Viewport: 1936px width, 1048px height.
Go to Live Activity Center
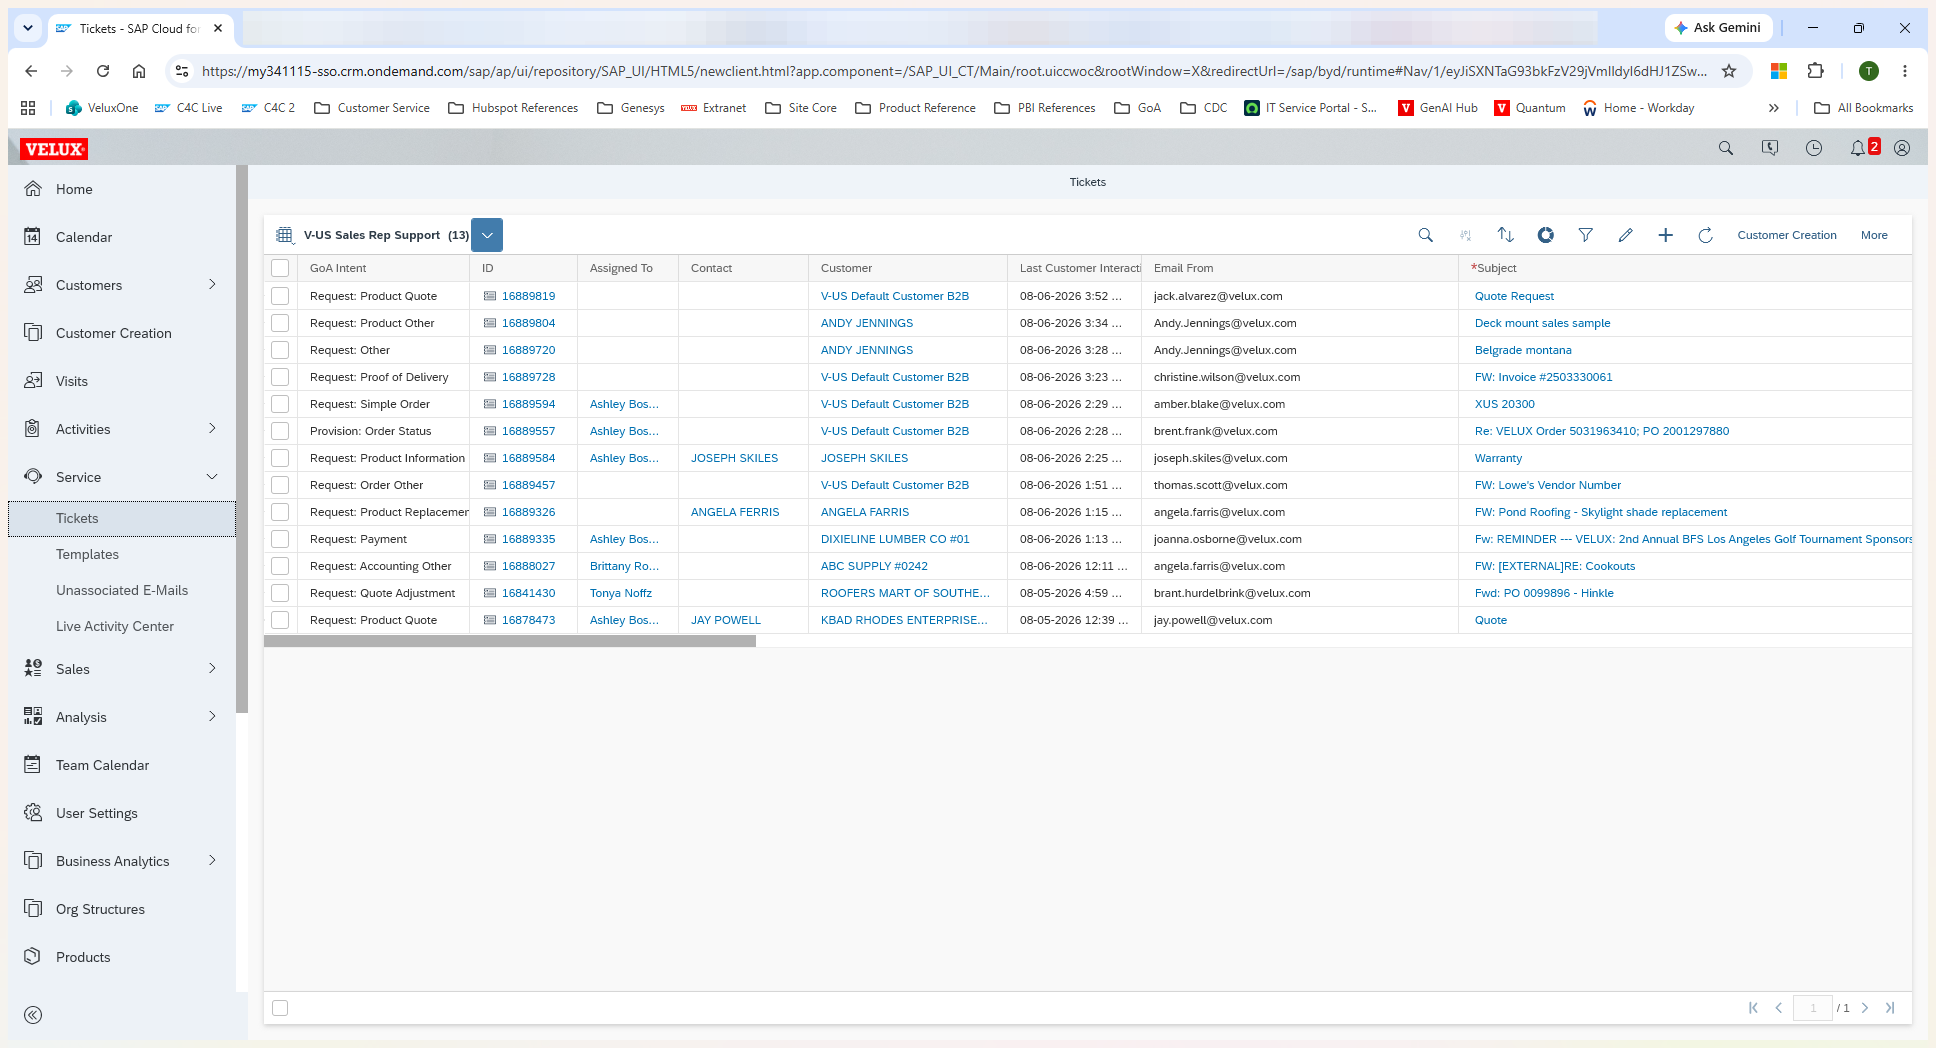[x=115, y=626]
